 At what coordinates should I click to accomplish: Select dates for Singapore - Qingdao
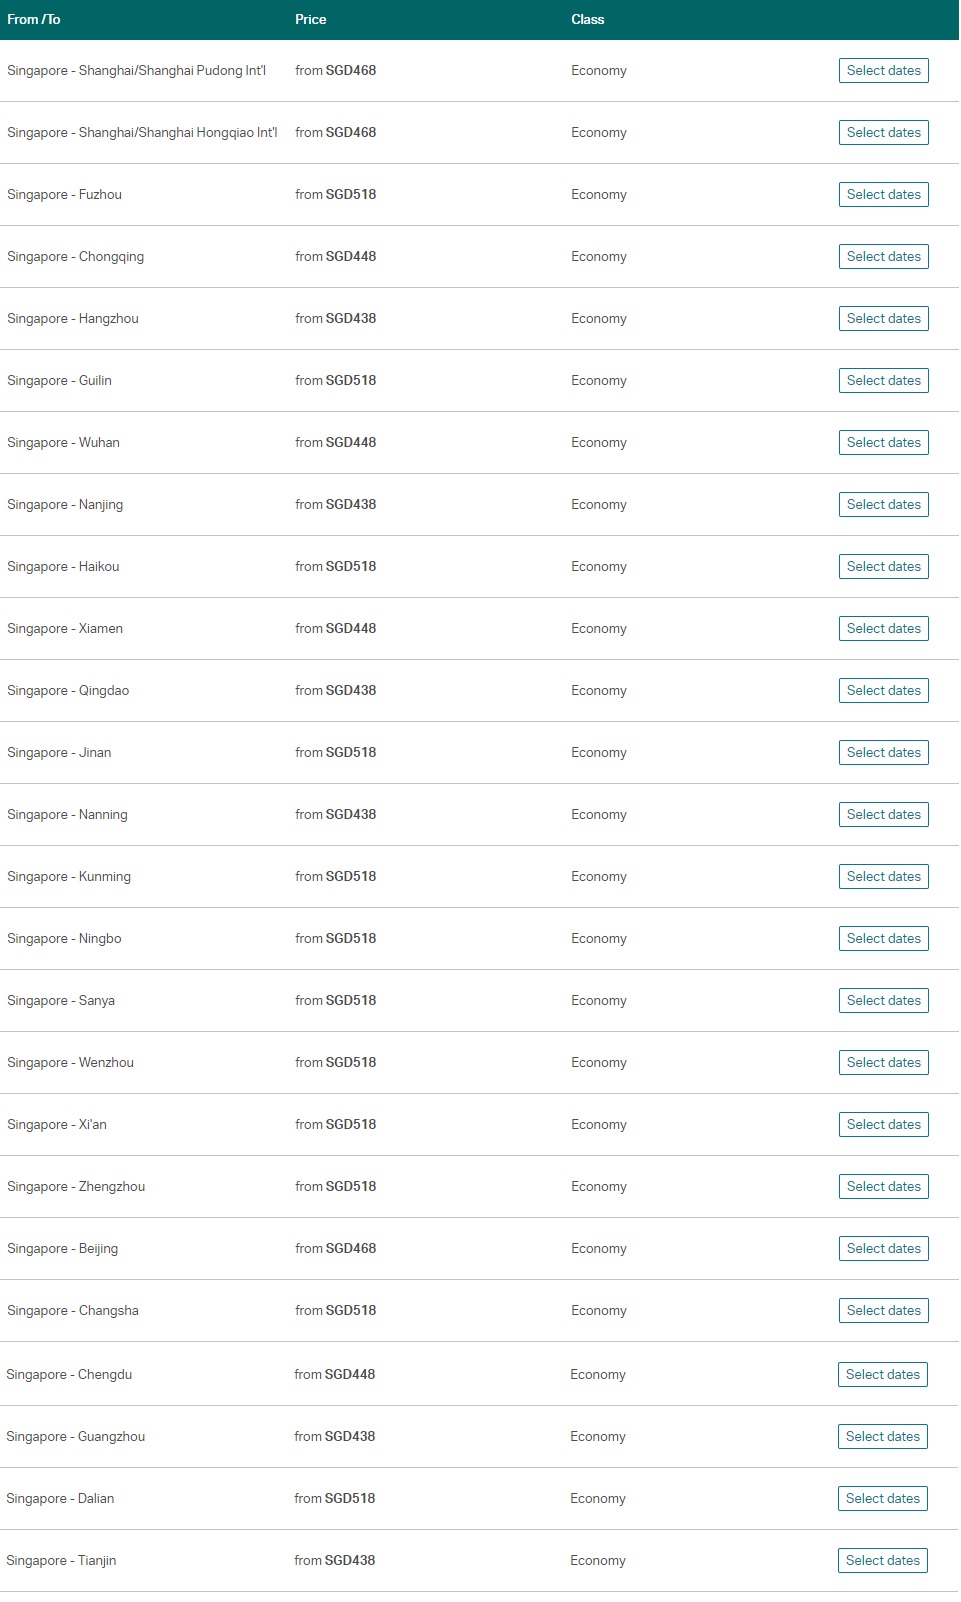pyautogui.click(x=883, y=691)
